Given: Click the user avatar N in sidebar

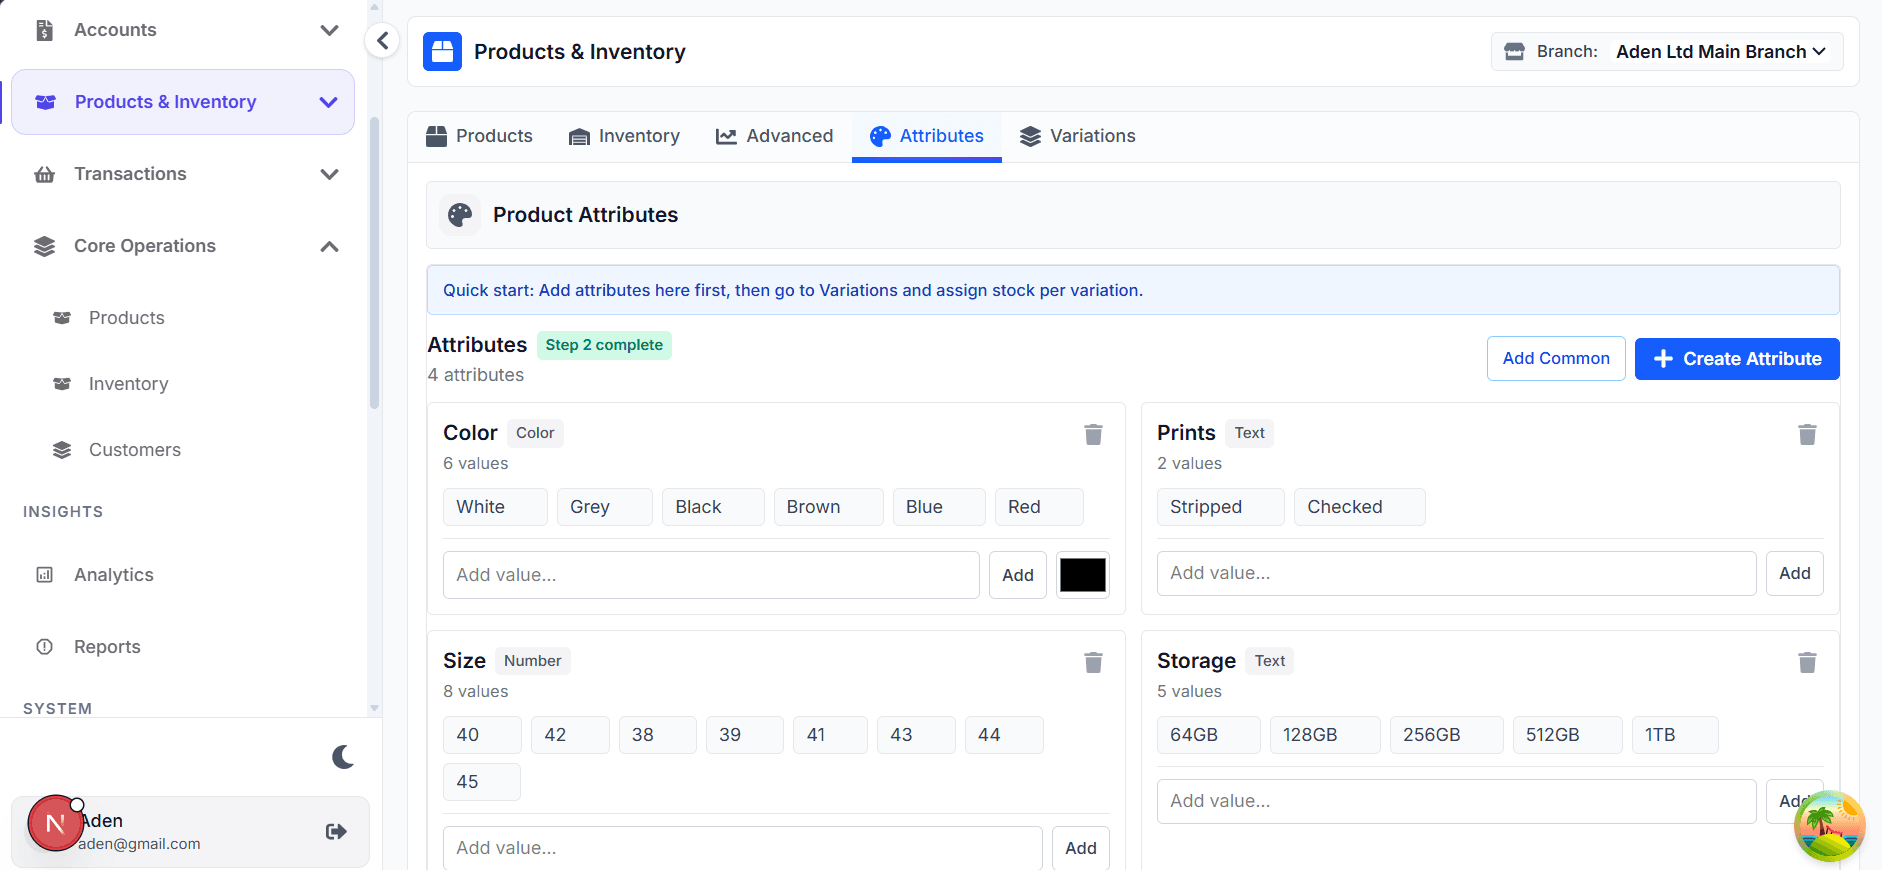Looking at the screenshot, I should coord(55,824).
